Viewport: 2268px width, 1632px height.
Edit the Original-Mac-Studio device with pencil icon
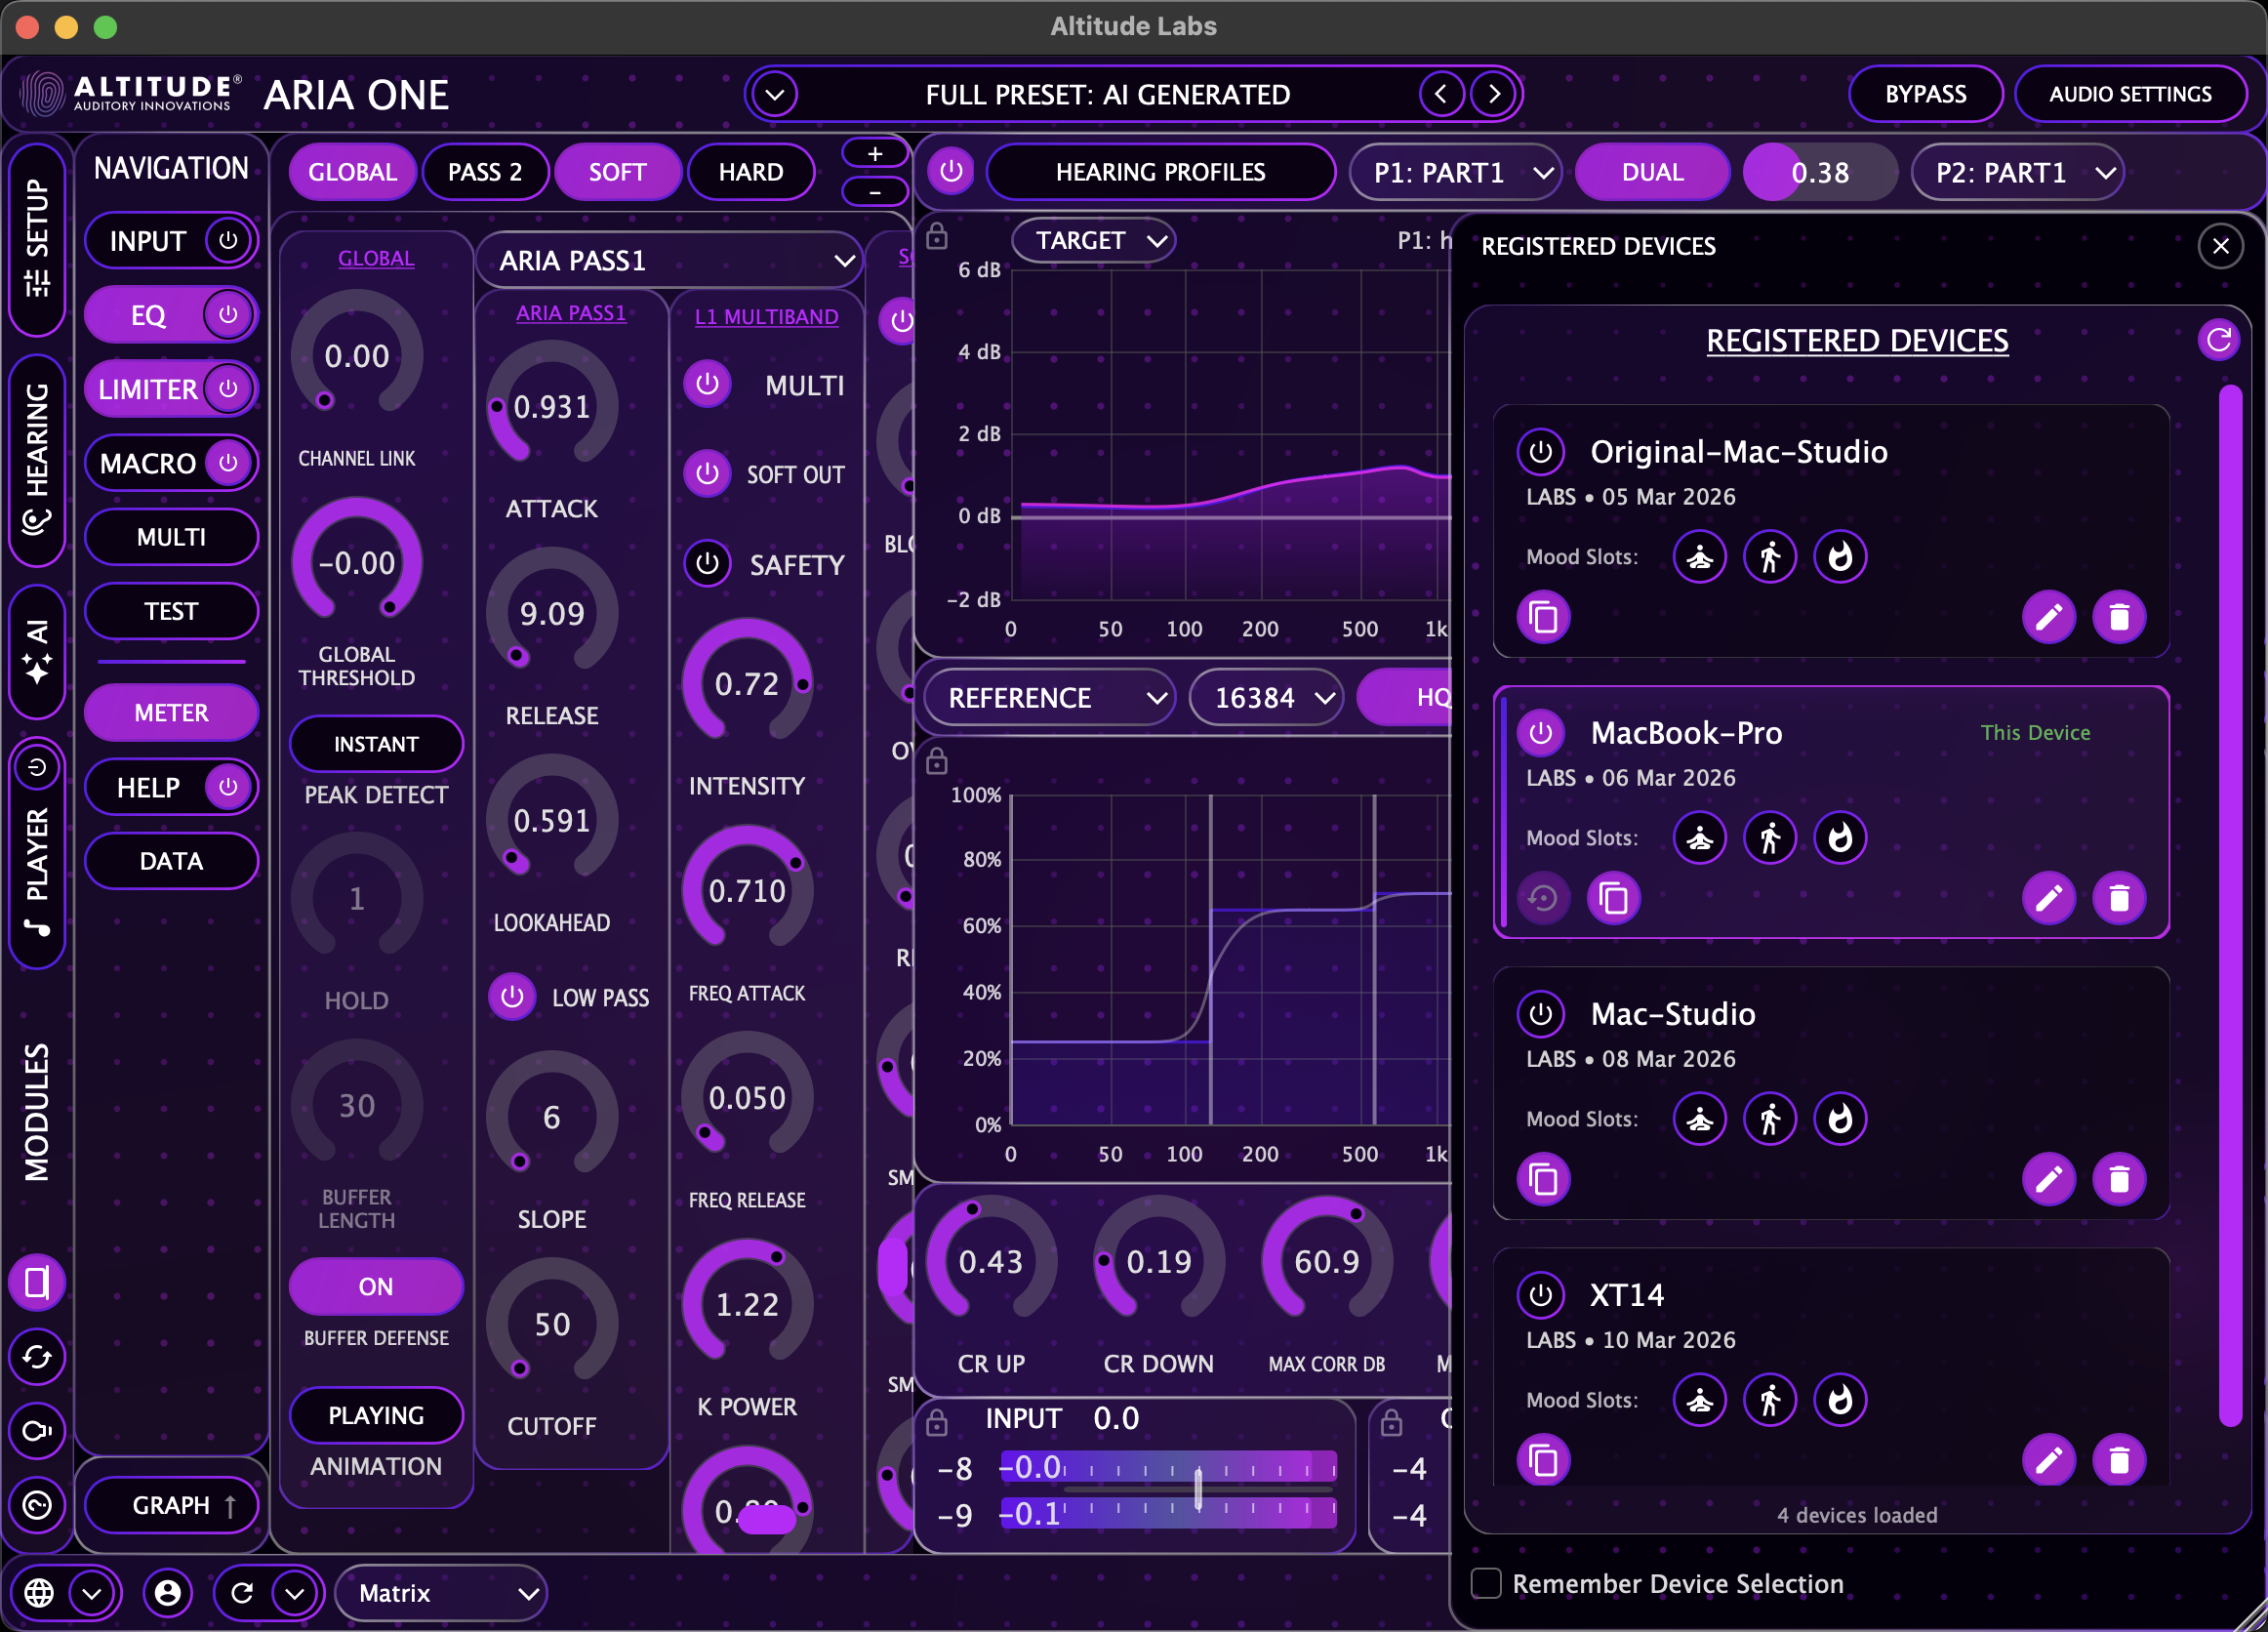[x=2048, y=617]
